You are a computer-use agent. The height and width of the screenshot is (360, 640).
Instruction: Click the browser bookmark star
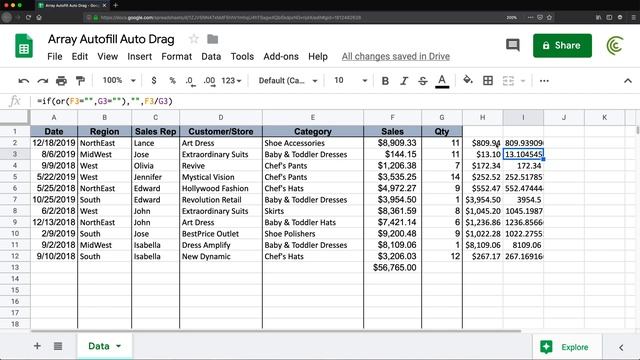pyautogui.click(x=549, y=18)
